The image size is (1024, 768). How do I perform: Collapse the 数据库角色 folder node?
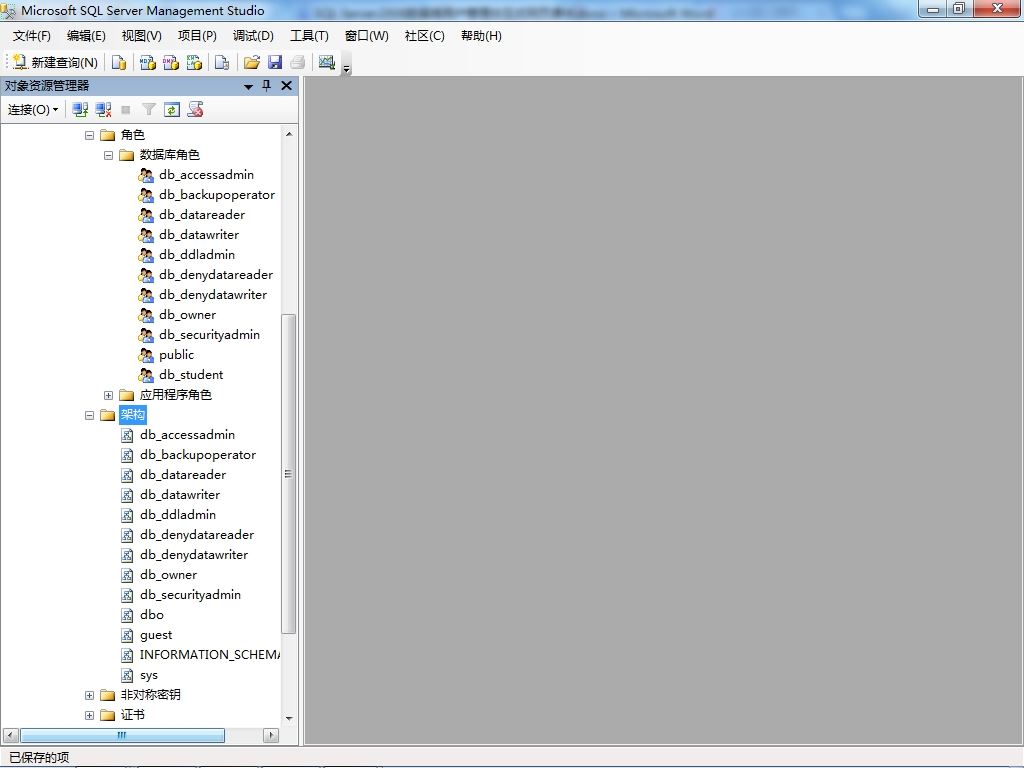pyautogui.click(x=108, y=155)
